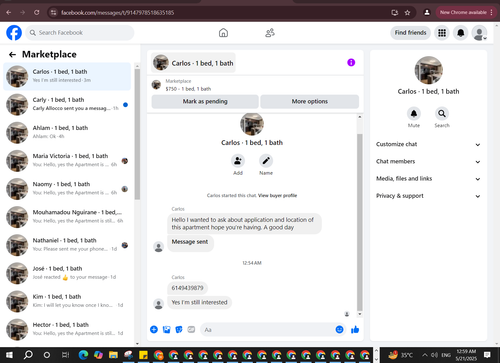
Task: Choose a sticker icon
Action: 179,330
